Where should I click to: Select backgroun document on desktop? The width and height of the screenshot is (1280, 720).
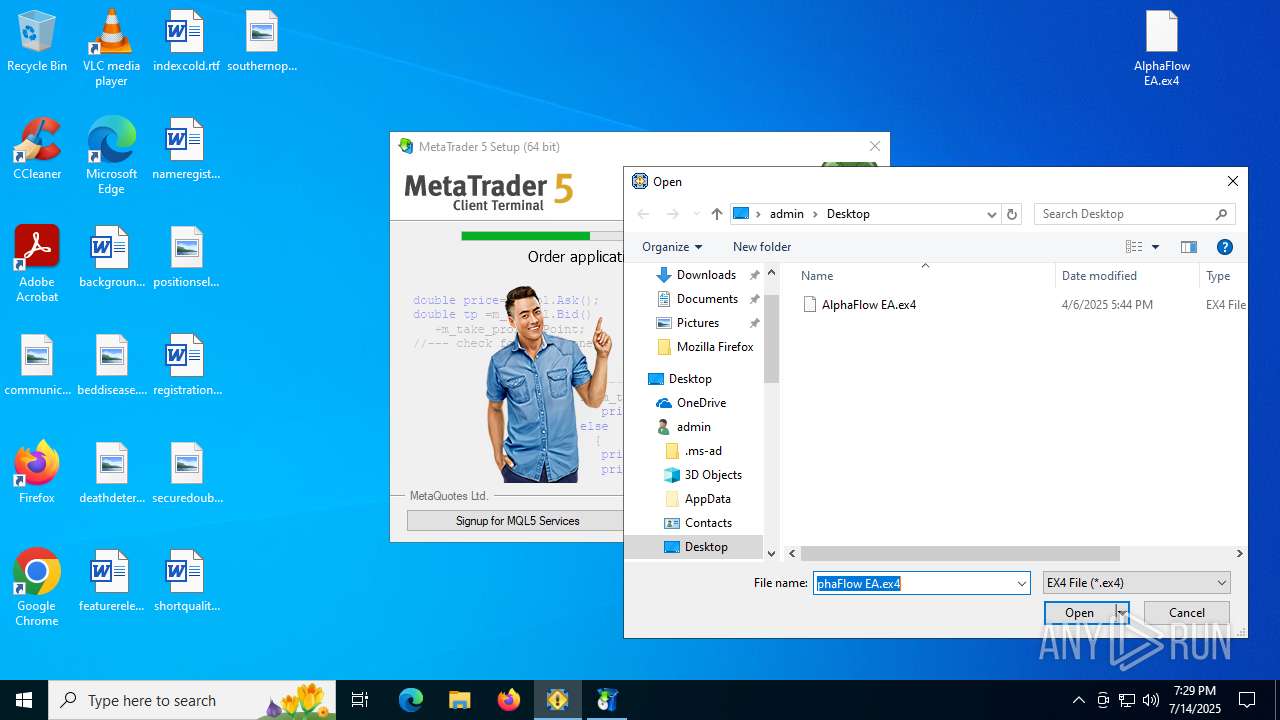pos(111,257)
